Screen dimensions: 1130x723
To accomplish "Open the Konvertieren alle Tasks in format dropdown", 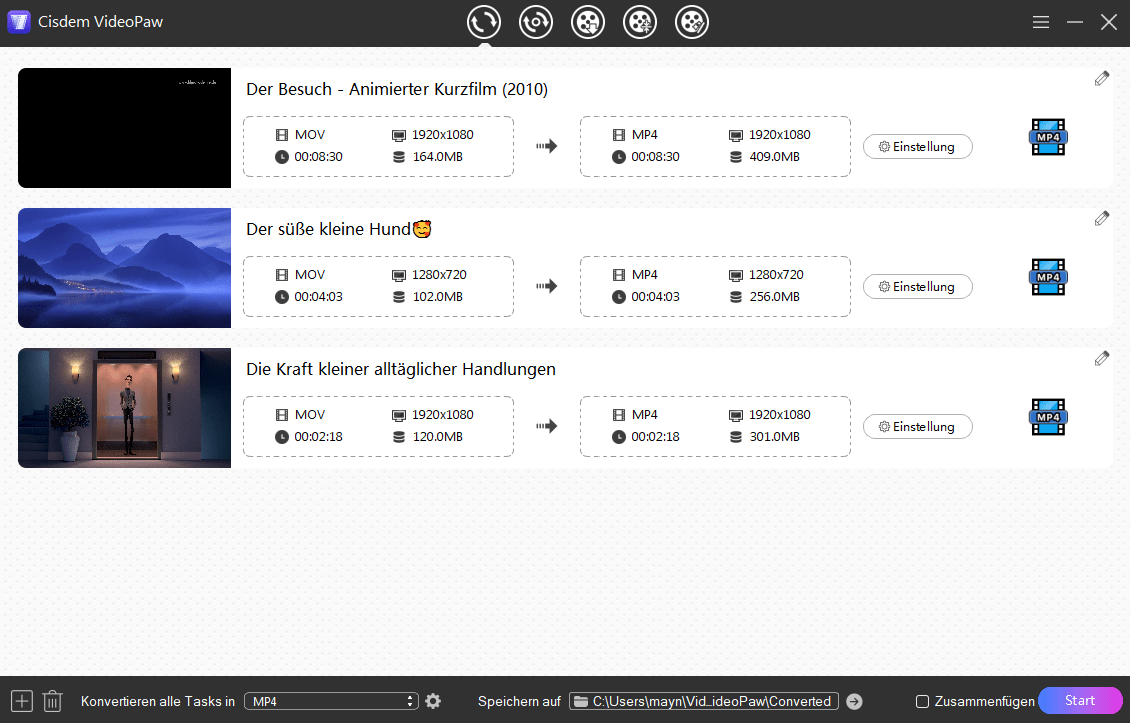I will 331,700.
